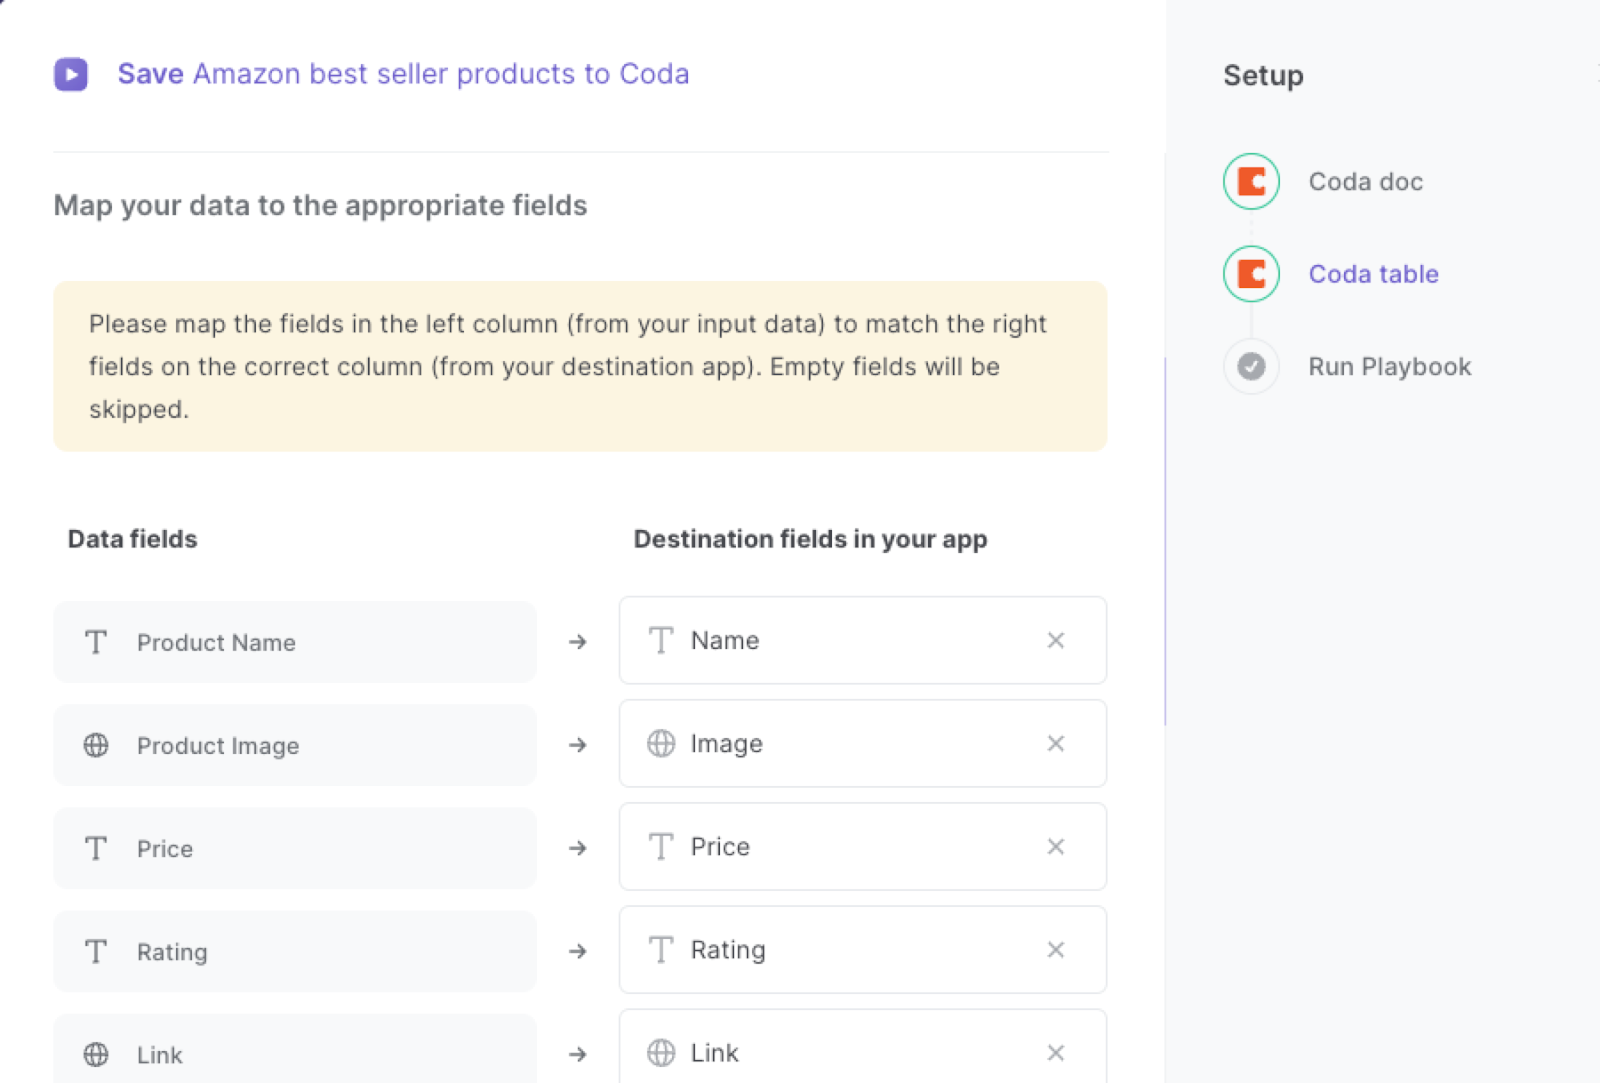
Task: Clear the Name destination field
Action: coord(1056,640)
